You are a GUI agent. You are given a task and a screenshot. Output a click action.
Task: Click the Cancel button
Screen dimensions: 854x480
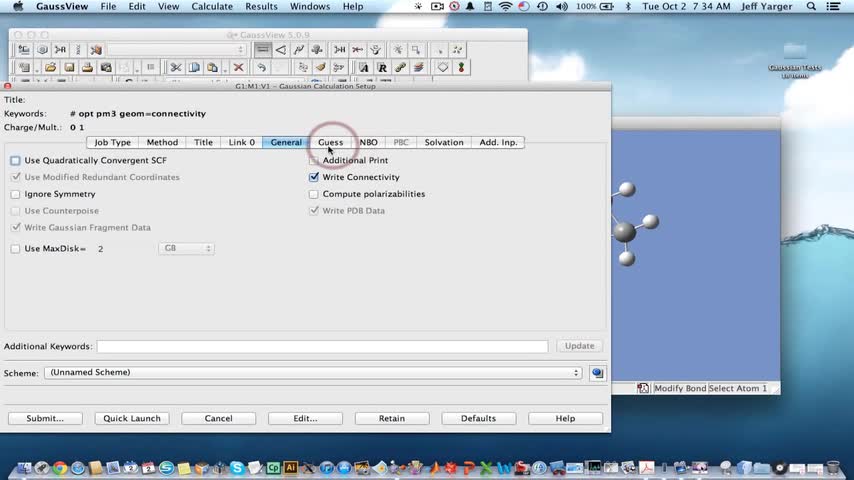point(218,418)
